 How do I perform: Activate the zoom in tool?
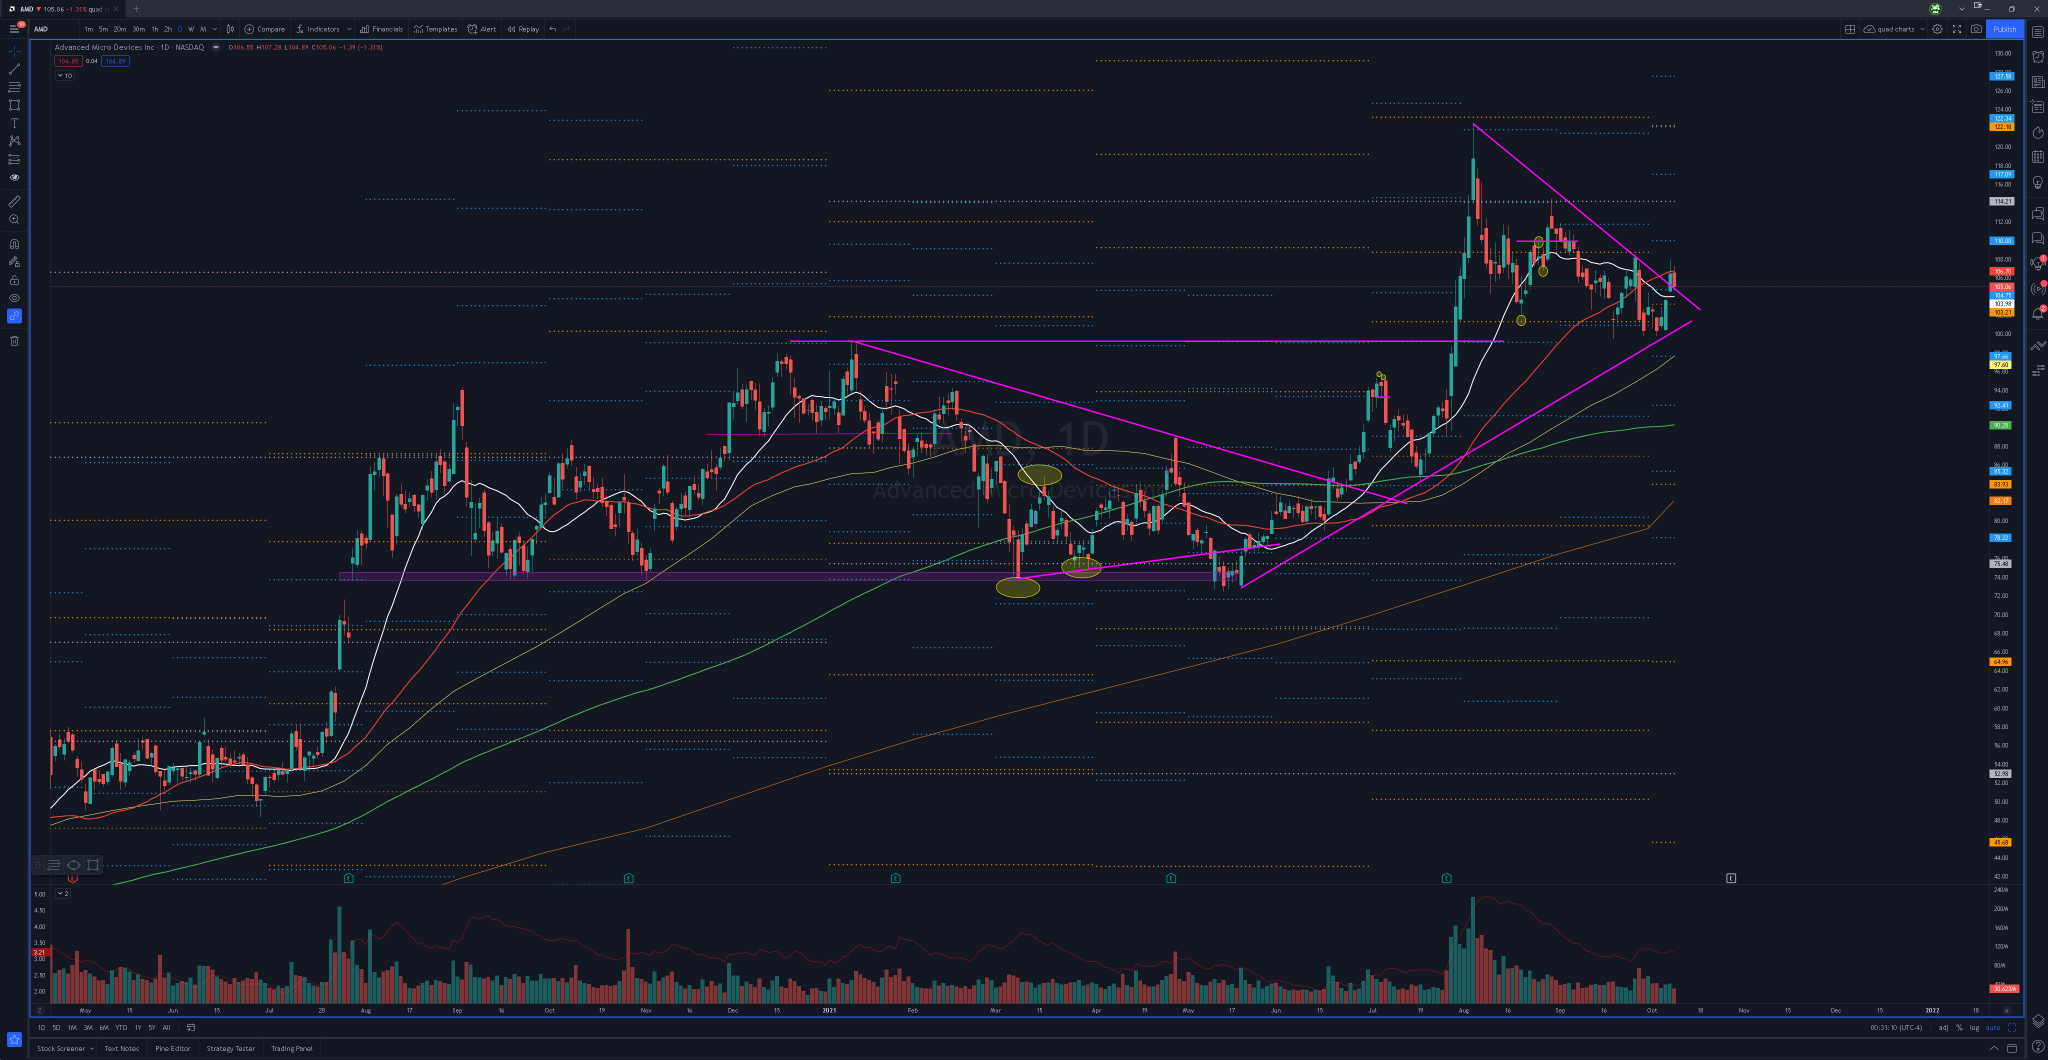14,219
